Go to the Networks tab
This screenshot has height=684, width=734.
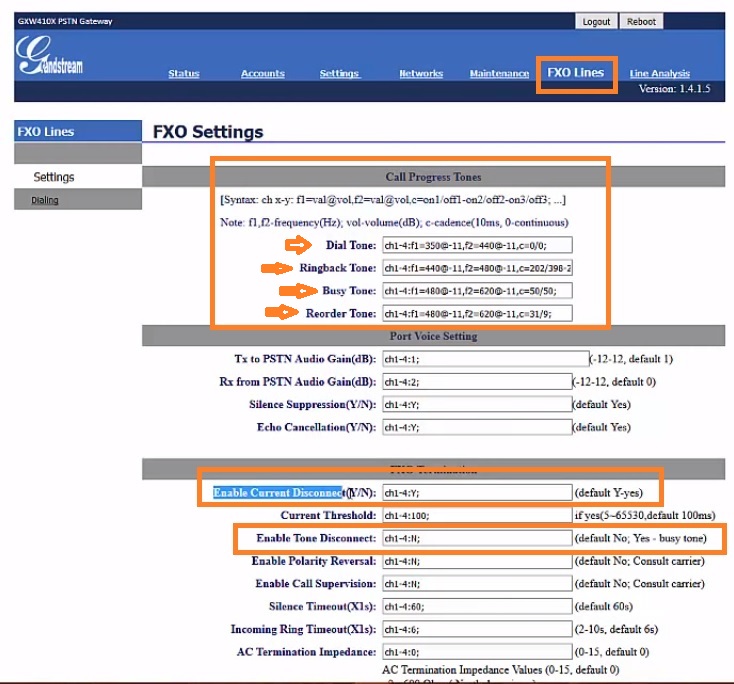421,74
